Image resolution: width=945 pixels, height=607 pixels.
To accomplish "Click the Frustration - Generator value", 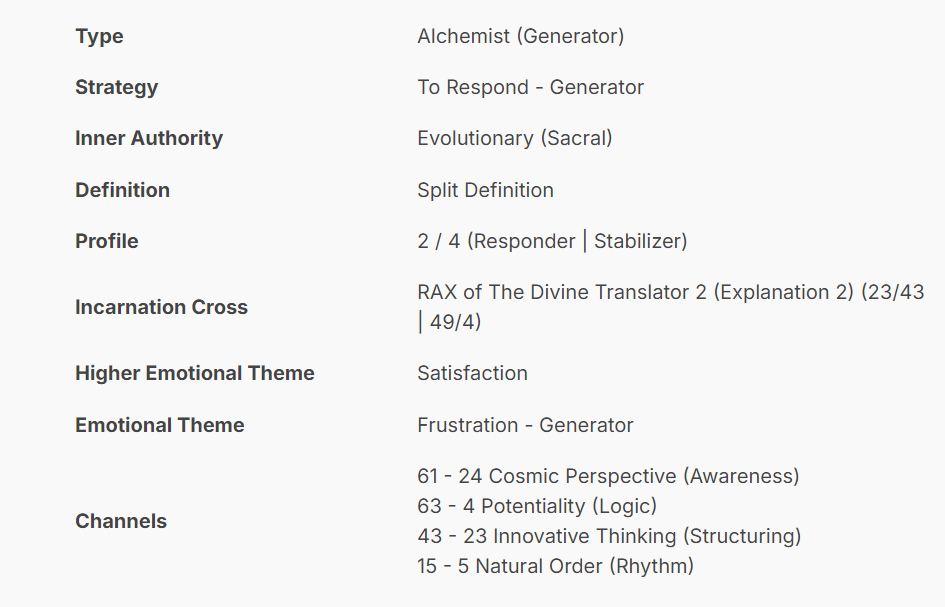I will tap(525, 425).
